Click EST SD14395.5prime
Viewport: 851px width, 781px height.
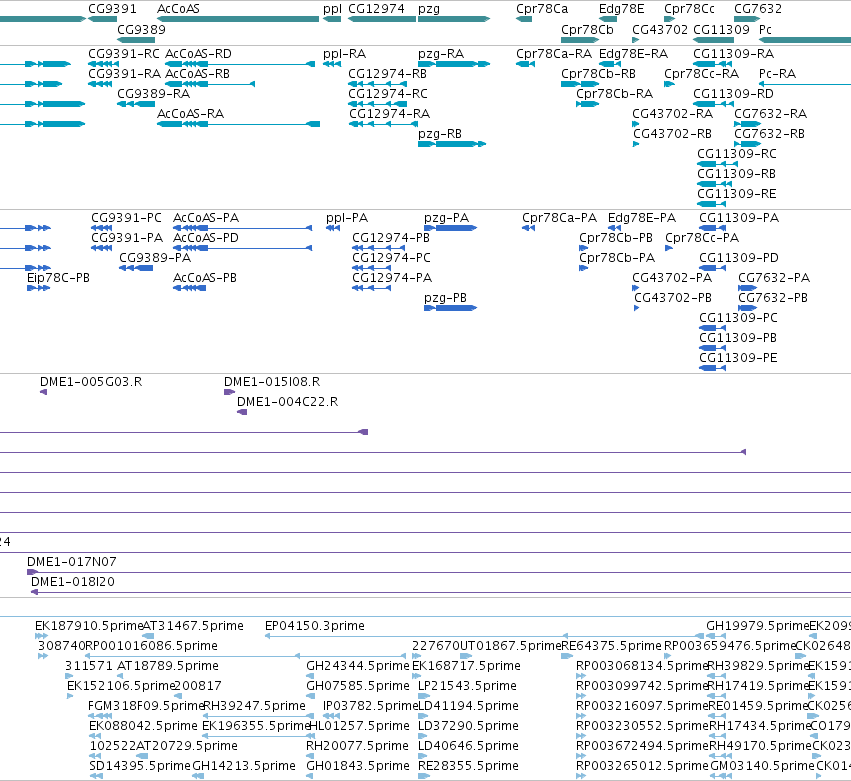click(96, 776)
